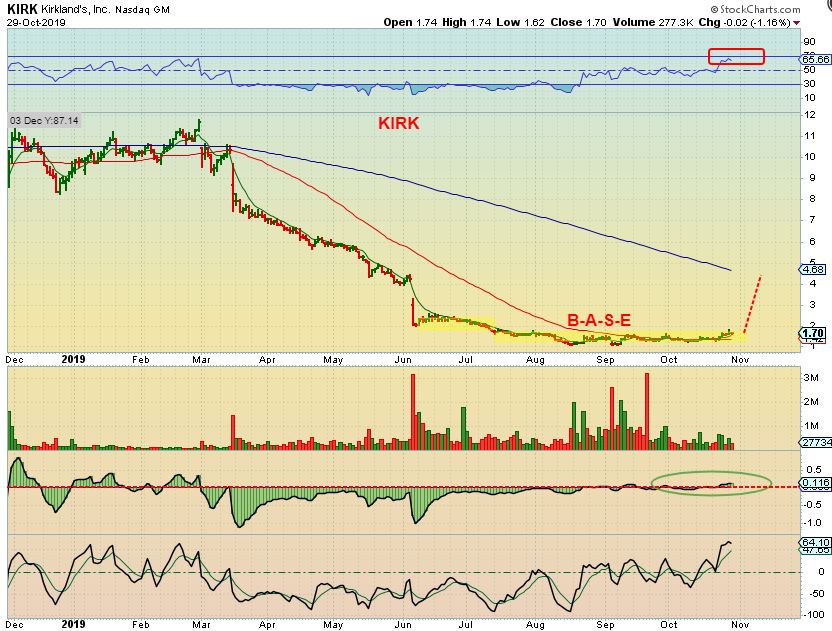Screen dimensions: 832x631
Task: Click the 8 tick on price axis
Action: (812, 199)
